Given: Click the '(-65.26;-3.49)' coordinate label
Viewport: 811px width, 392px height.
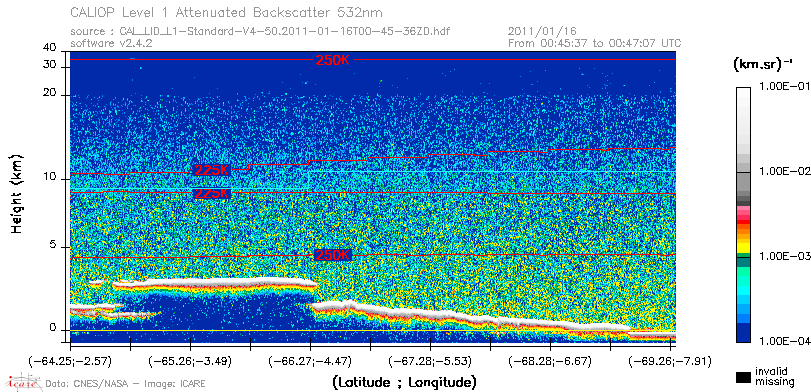Looking at the screenshot, I should click(190, 360).
